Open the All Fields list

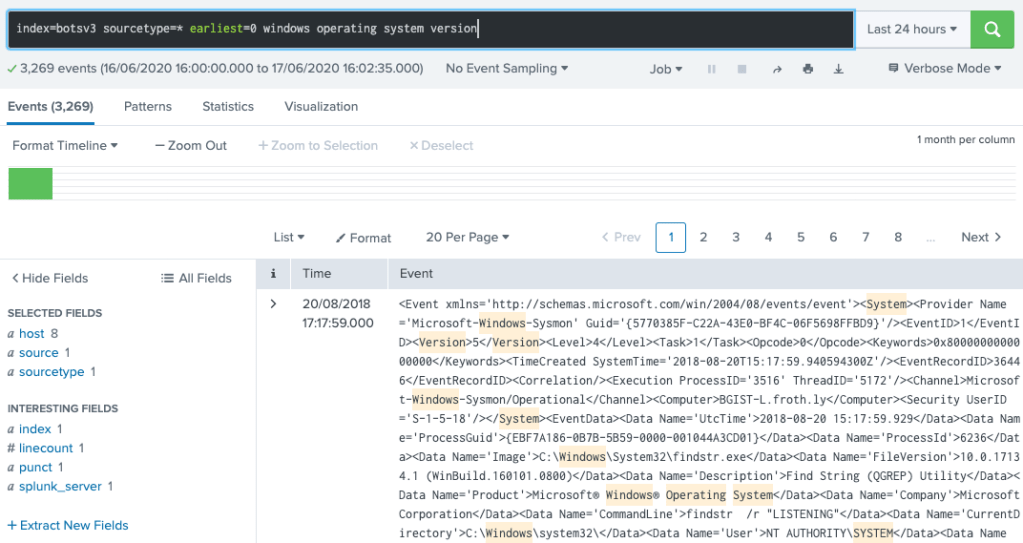197,278
